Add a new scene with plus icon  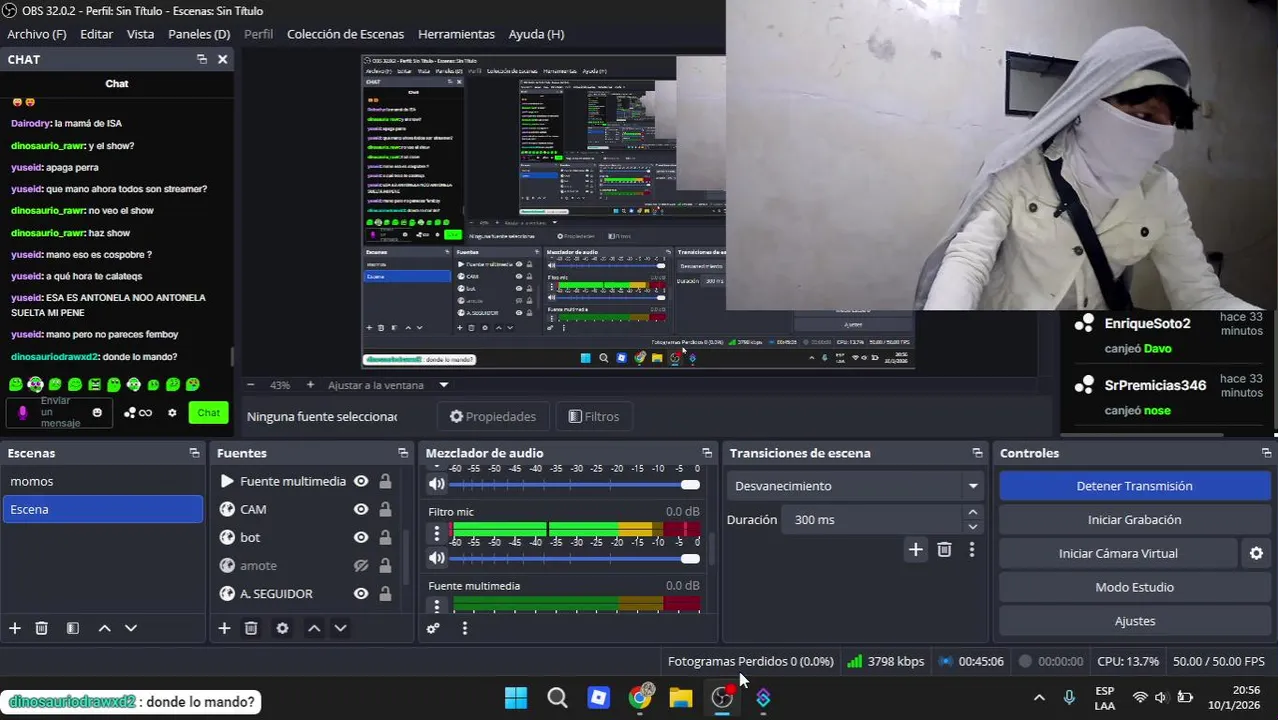(x=15, y=628)
